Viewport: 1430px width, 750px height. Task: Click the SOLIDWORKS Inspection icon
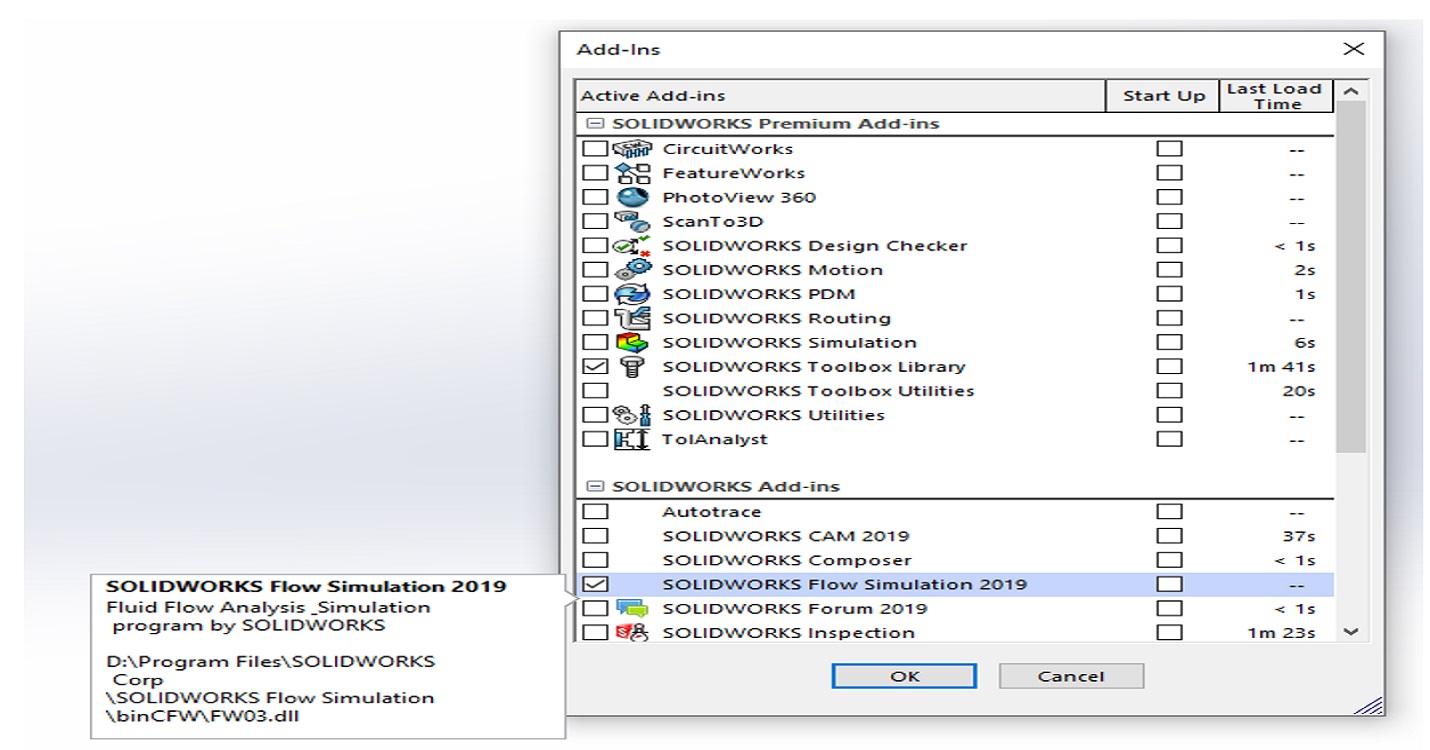[x=632, y=632]
